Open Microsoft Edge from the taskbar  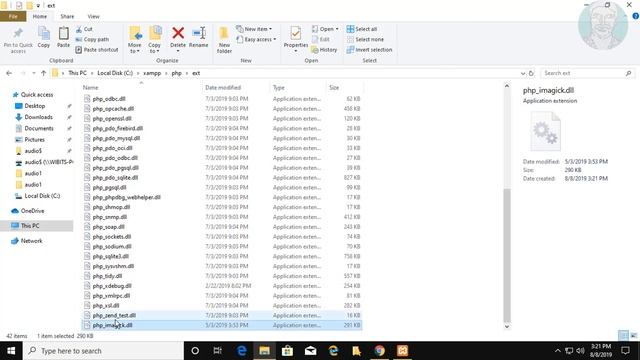(x=241, y=351)
